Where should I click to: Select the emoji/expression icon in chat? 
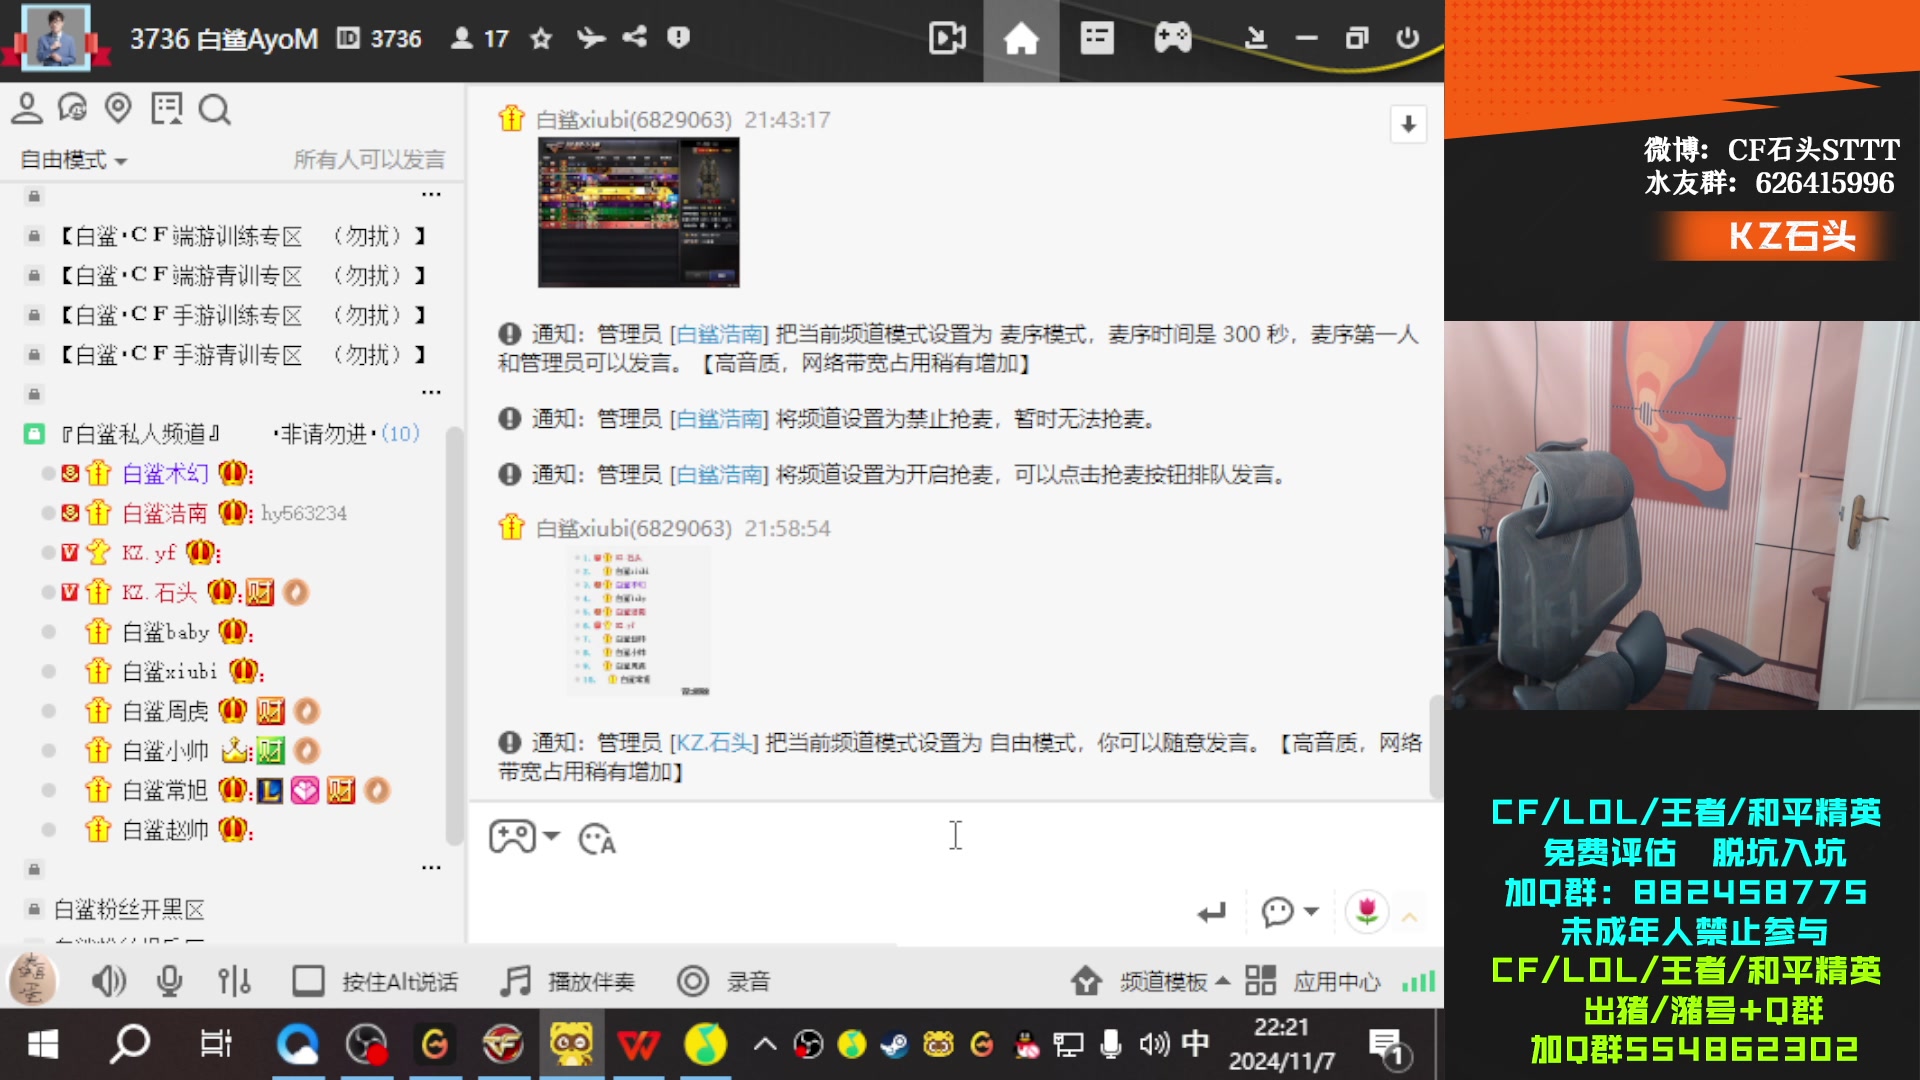[596, 837]
